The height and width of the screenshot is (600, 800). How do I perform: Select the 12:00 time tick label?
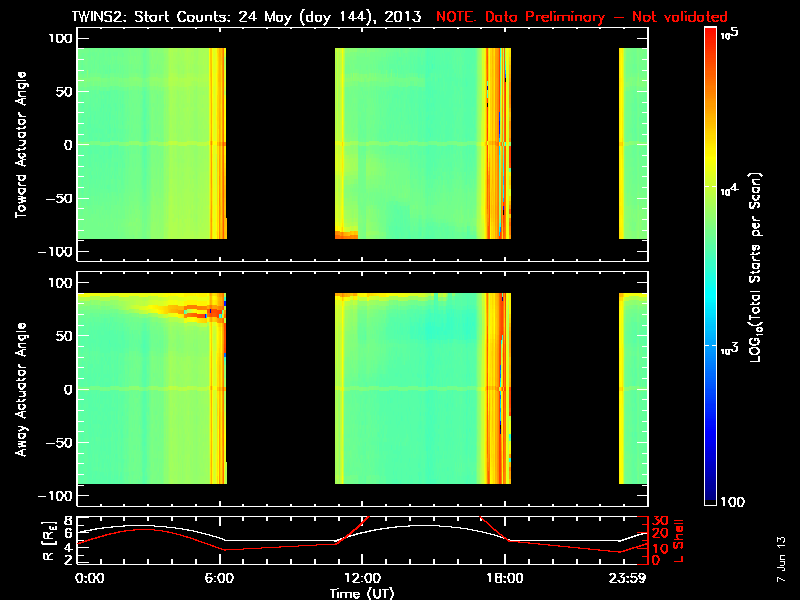click(361, 579)
